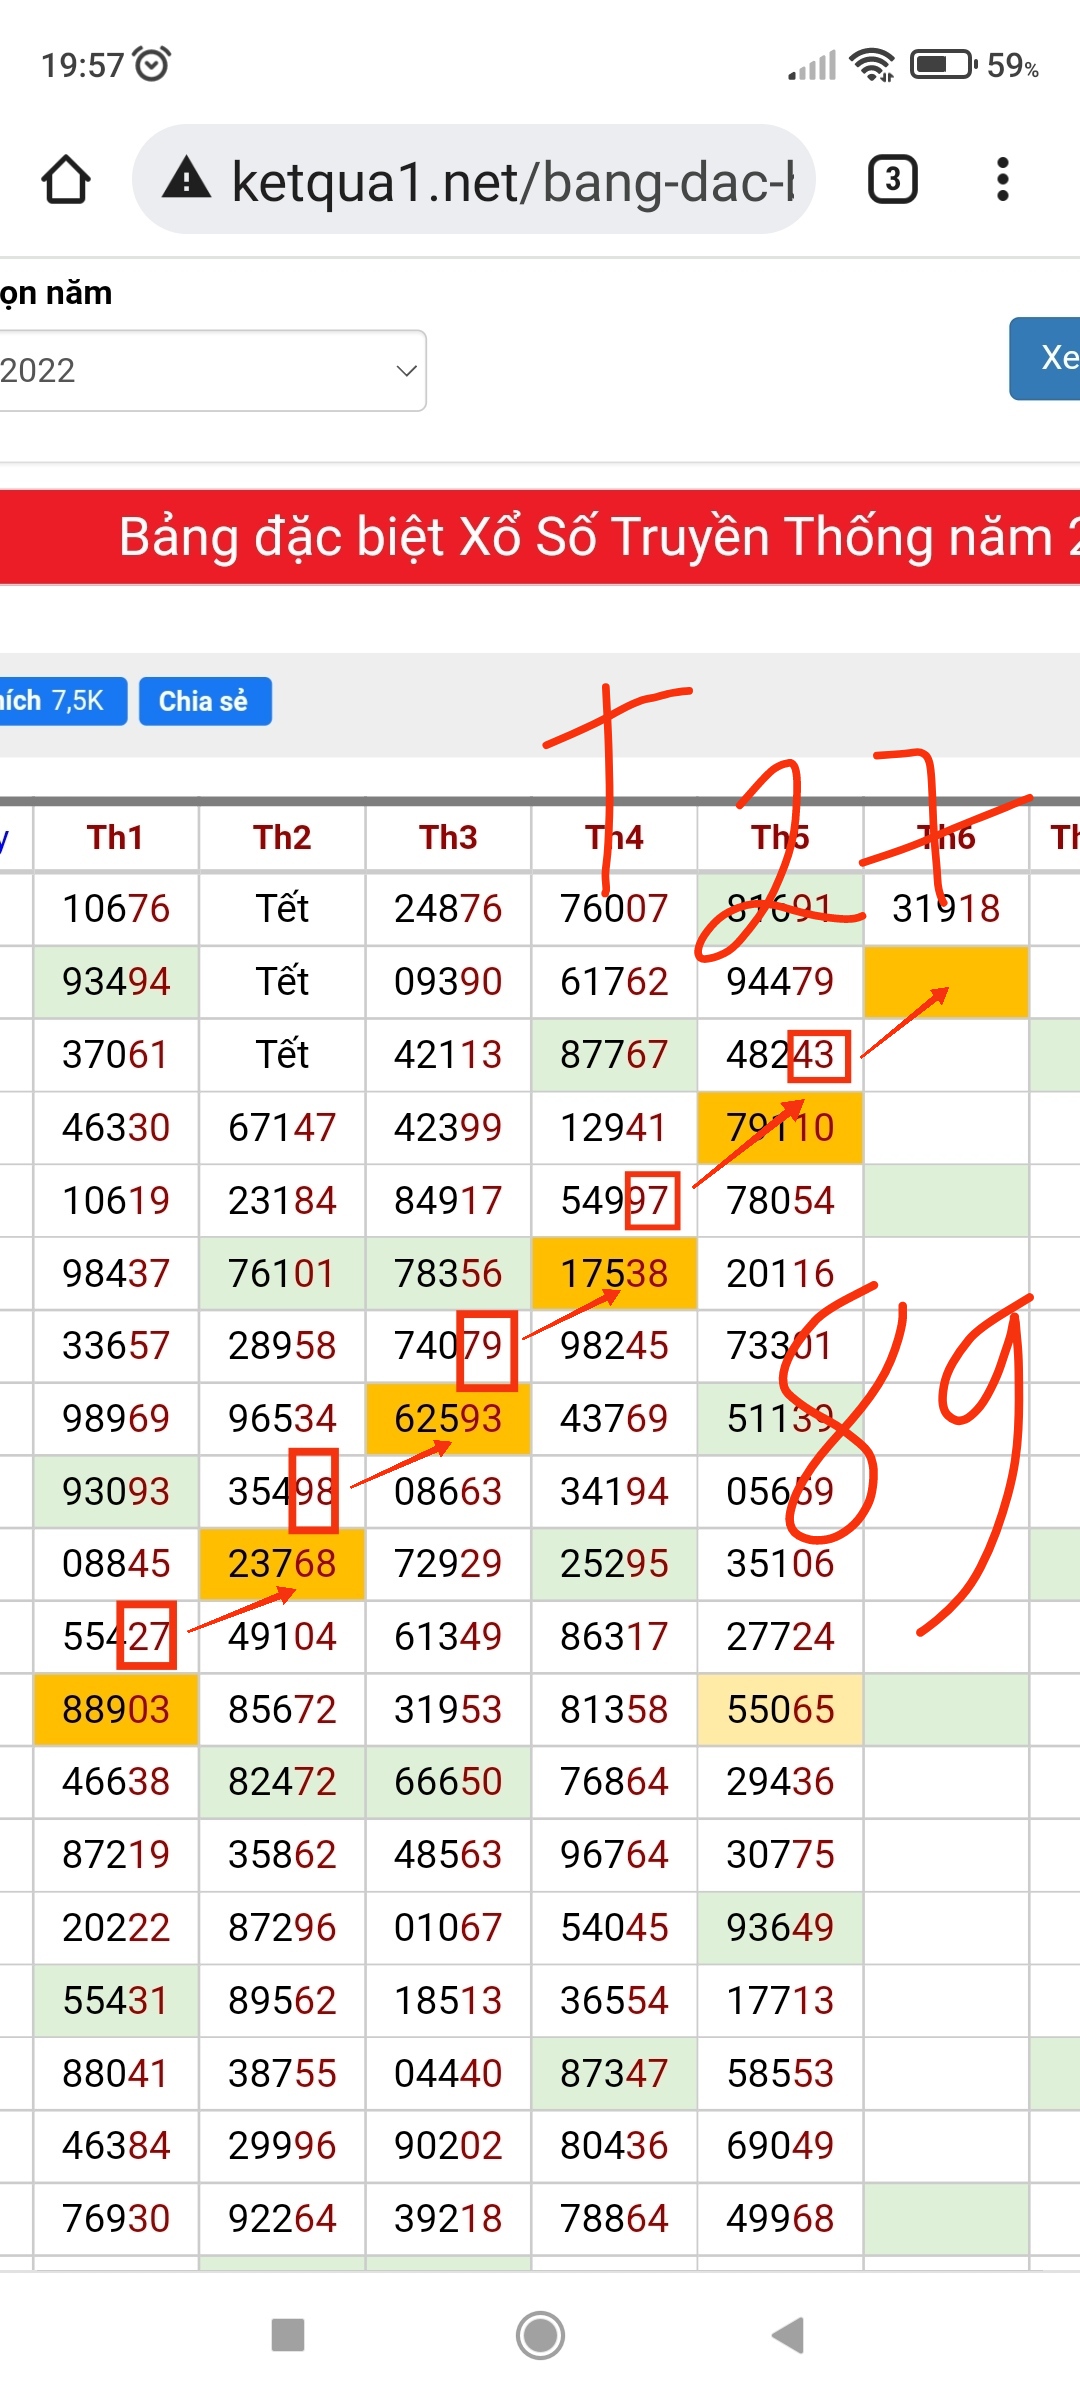Tap the browser home icon
The image size is (1080, 2400).
(66, 180)
